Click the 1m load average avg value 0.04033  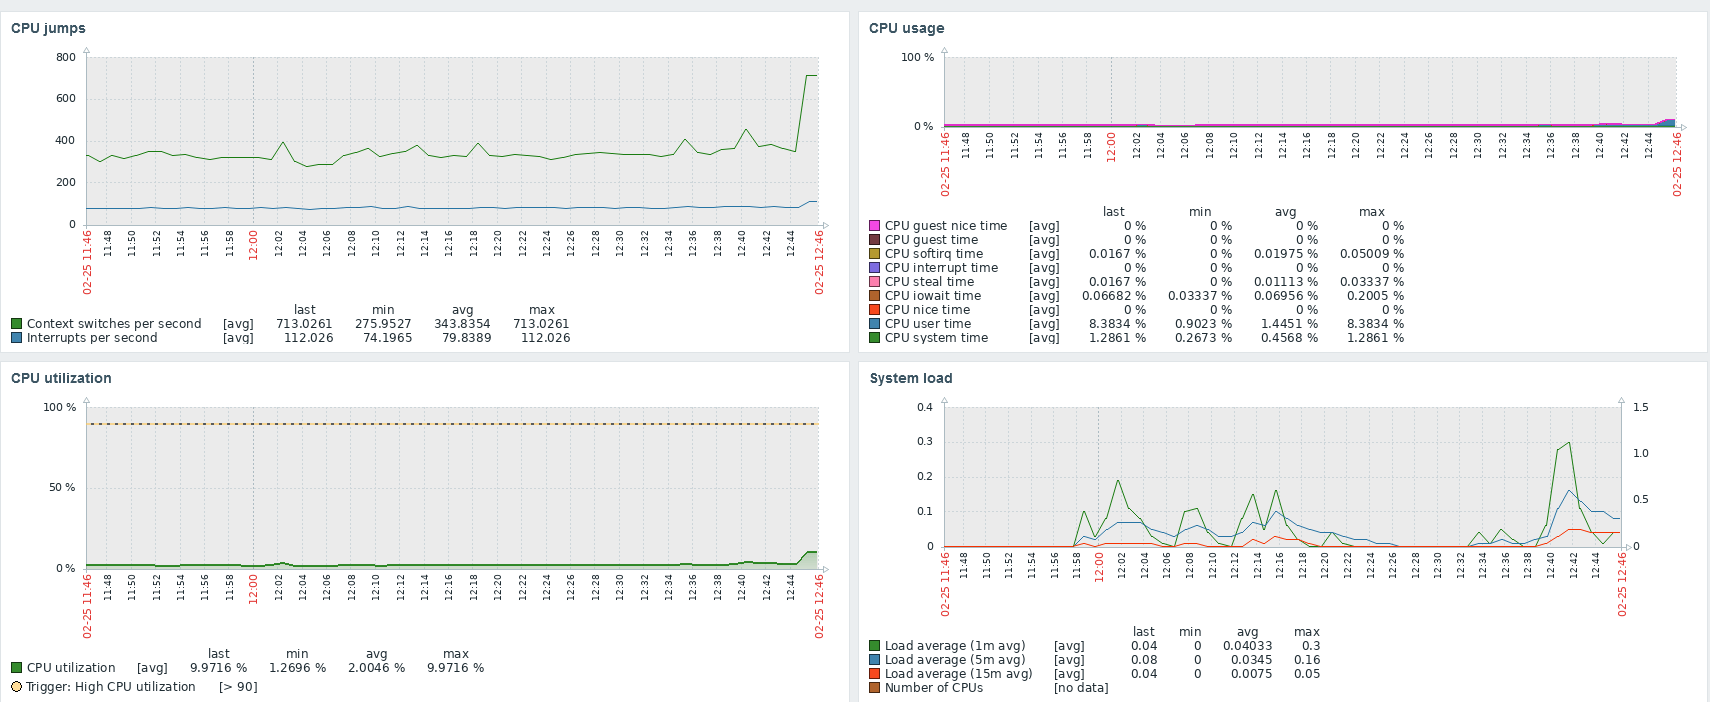point(1248,646)
